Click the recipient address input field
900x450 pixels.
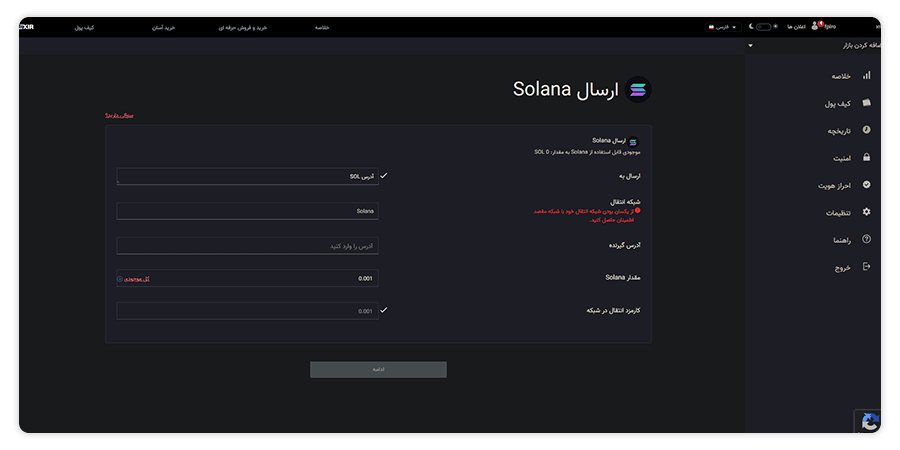pos(247,246)
